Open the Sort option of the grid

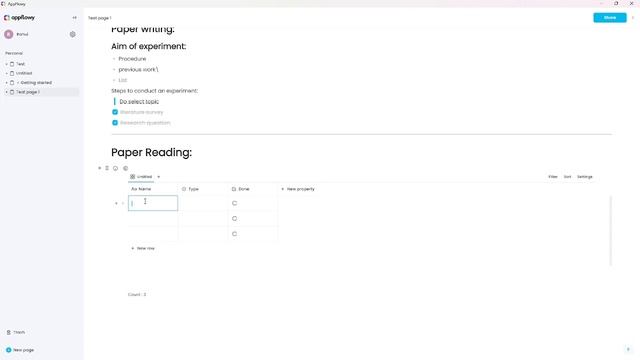click(x=567, y=177)
